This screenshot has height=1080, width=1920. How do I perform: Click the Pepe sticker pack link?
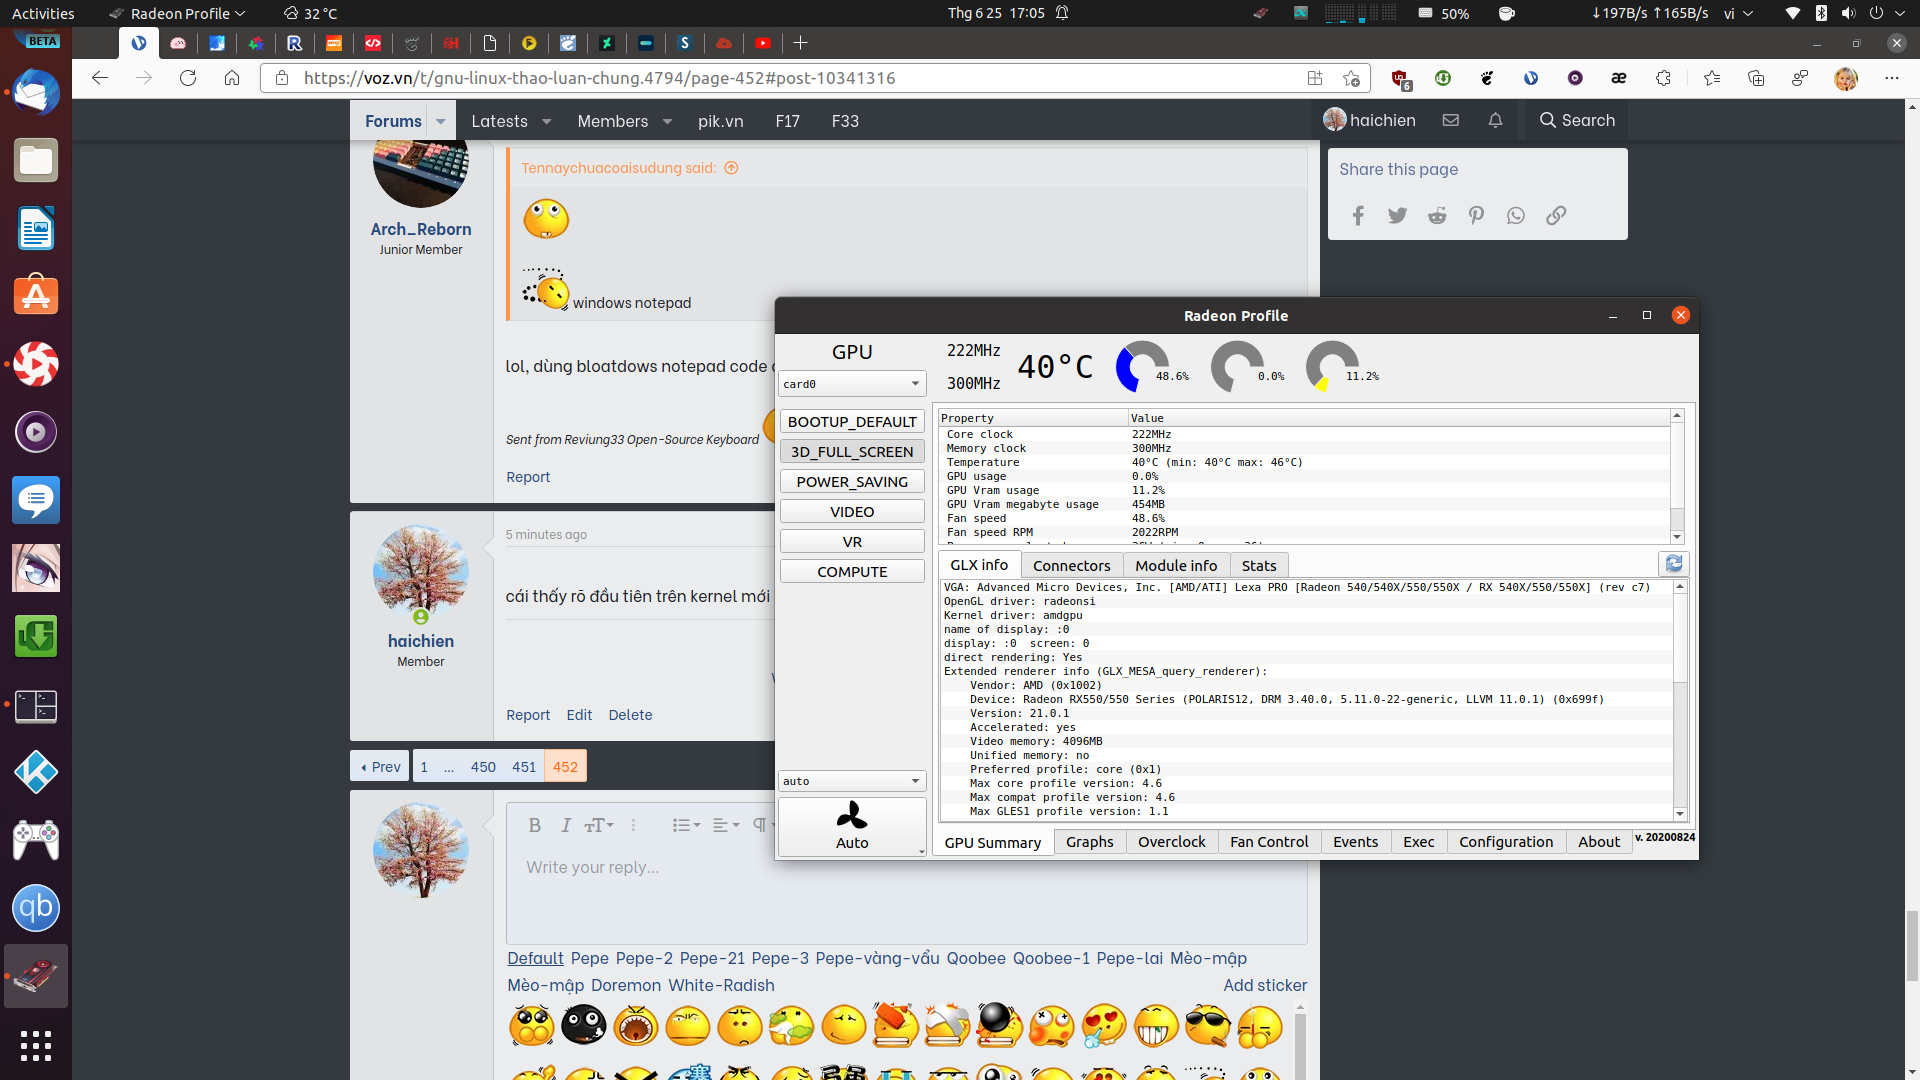pos(590,958)
